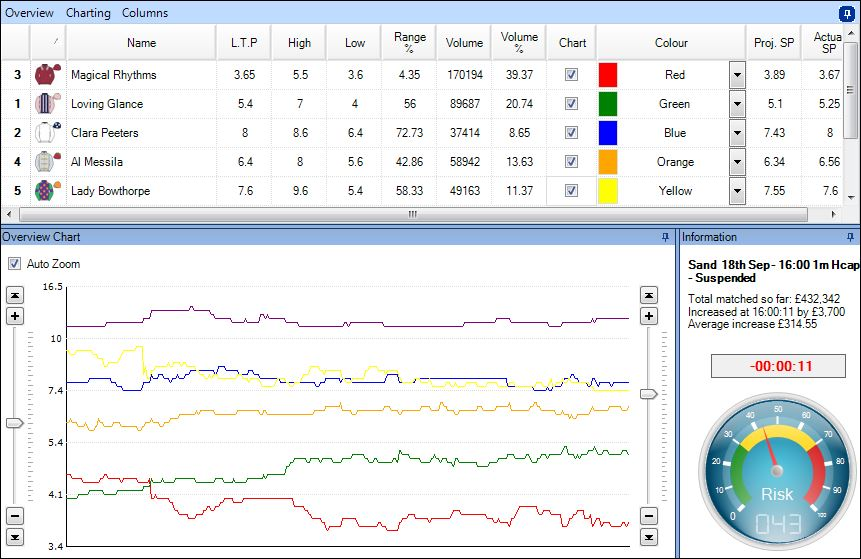861x559 pixels.
Task: Uncheck Chart box for Magical Rhythms
Action: pyautogui.click(x=572, y=75)
